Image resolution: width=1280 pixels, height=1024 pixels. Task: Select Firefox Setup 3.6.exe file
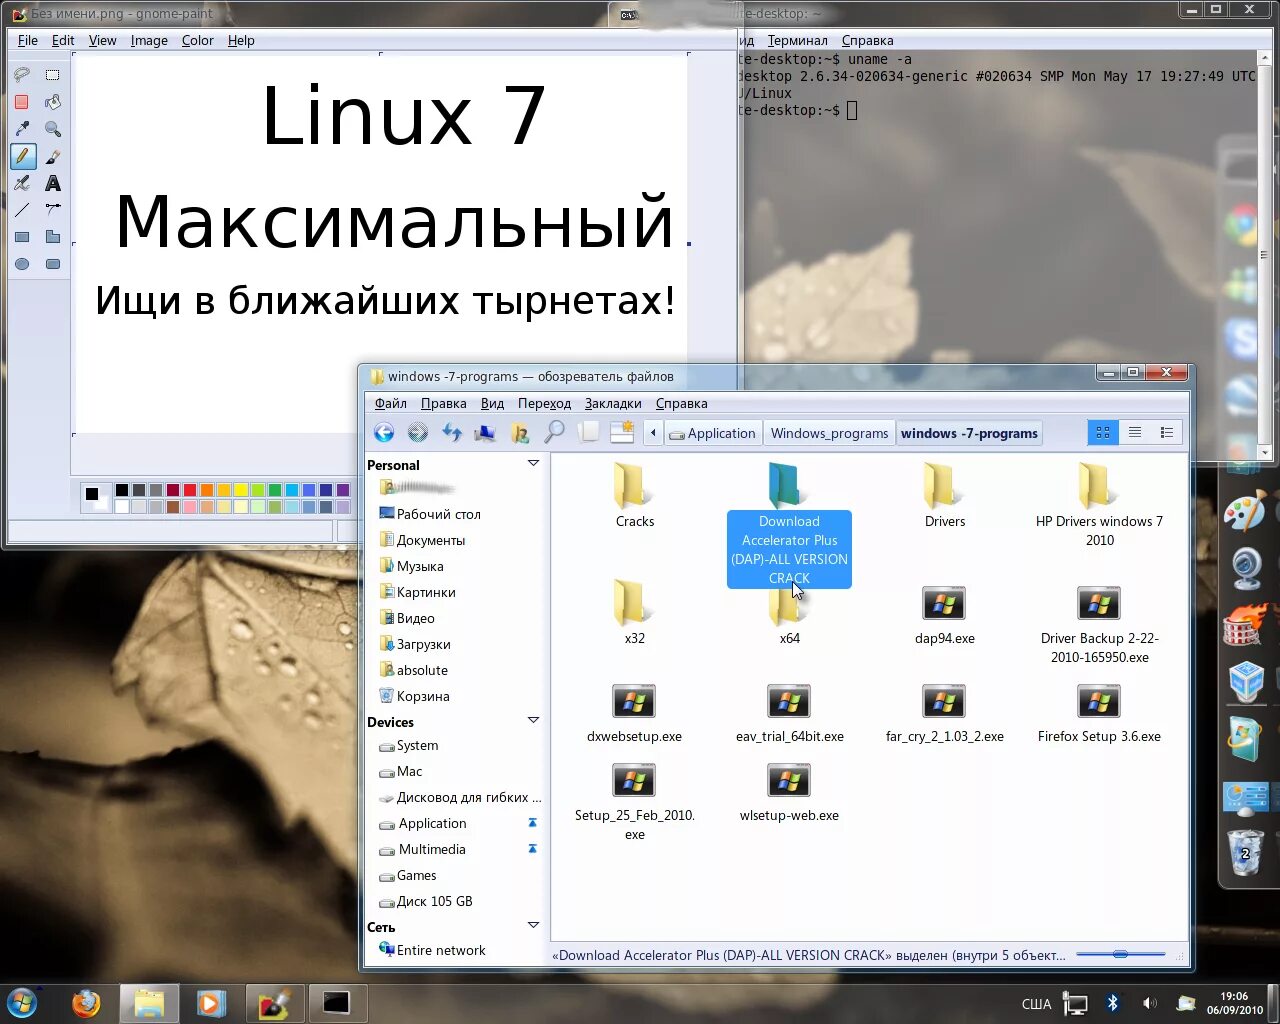click(1099, 714)
